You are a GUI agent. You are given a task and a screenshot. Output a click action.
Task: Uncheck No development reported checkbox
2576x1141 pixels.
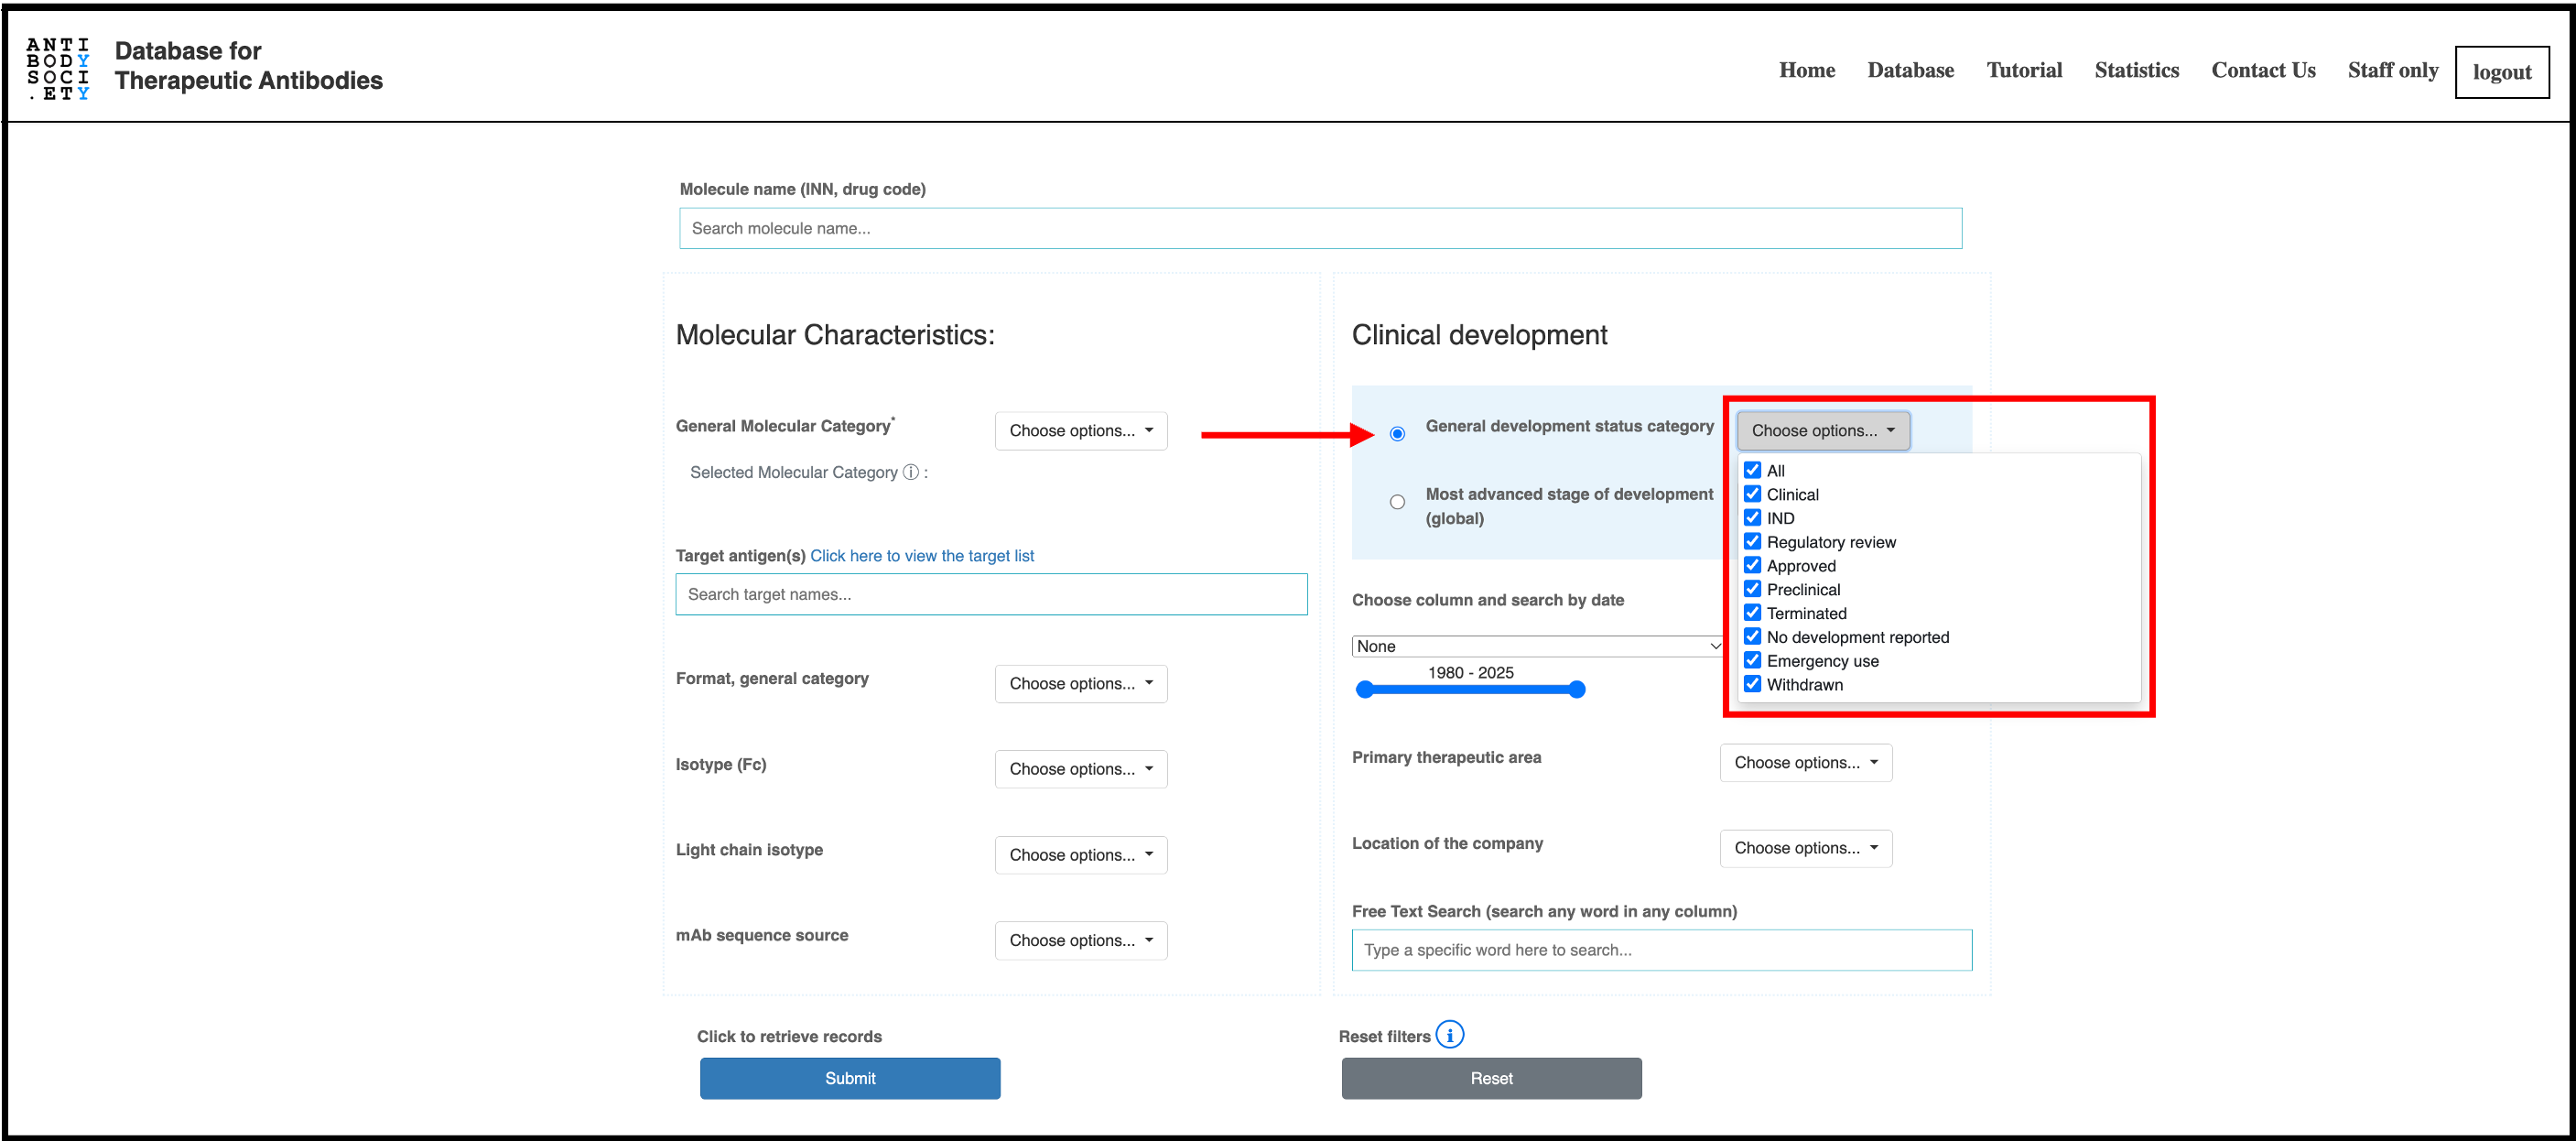(1752, 636)
